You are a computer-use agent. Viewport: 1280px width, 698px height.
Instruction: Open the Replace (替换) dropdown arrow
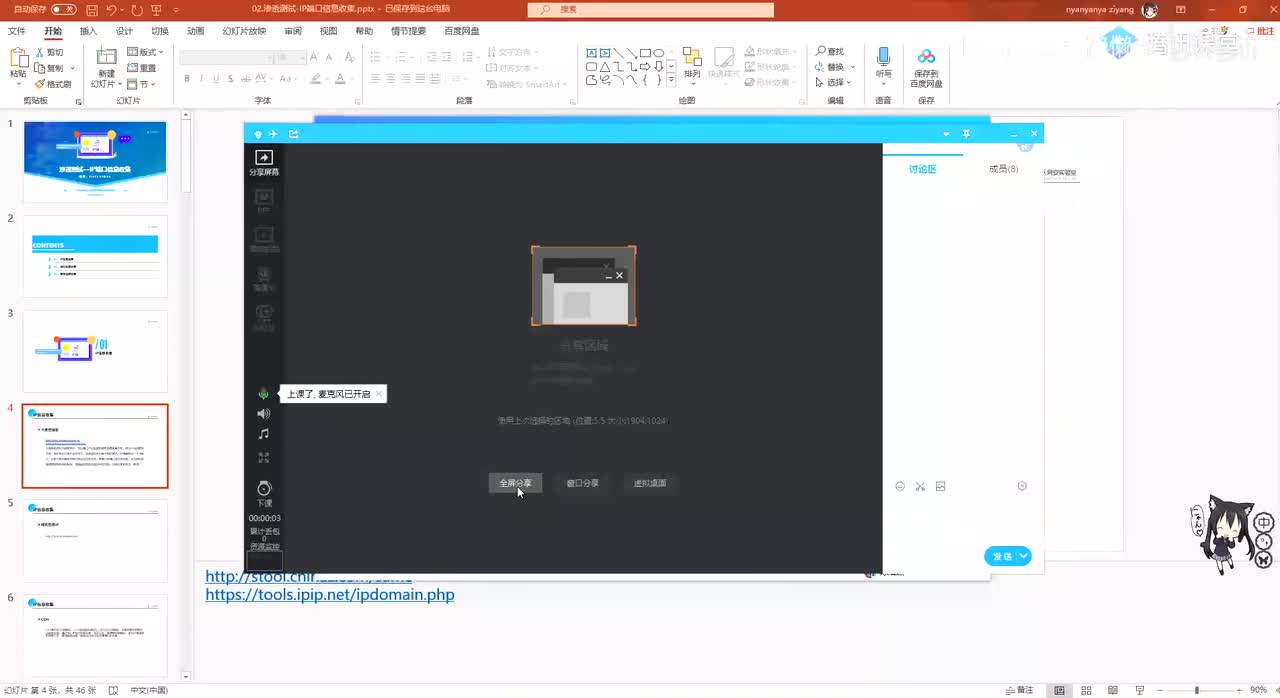pos(852,67)
